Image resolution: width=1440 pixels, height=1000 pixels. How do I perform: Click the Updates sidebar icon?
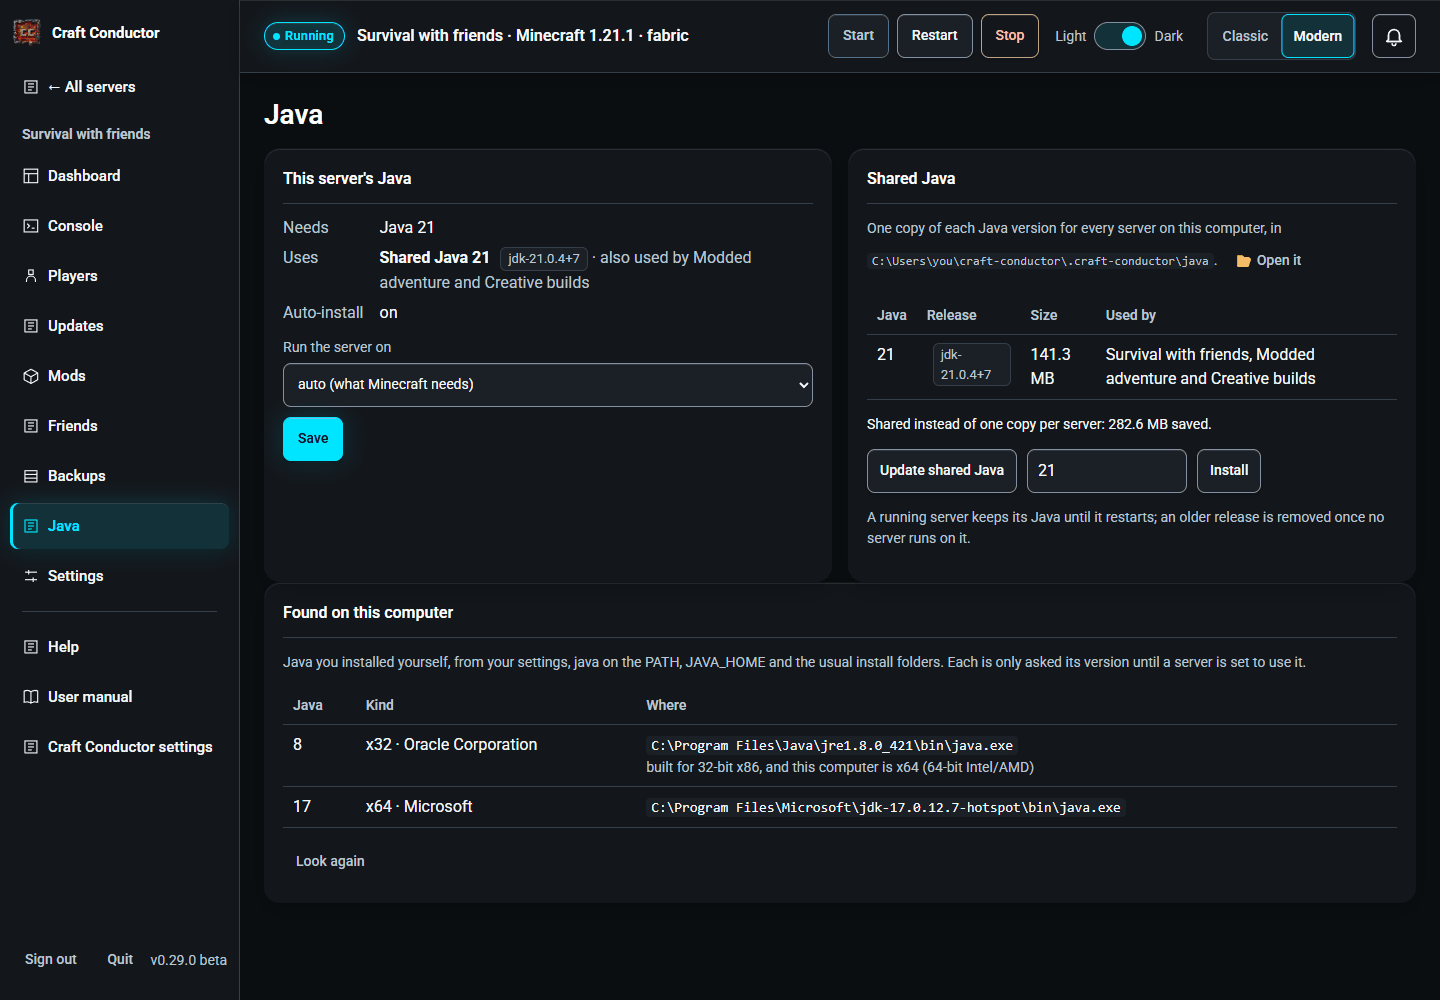31,326
